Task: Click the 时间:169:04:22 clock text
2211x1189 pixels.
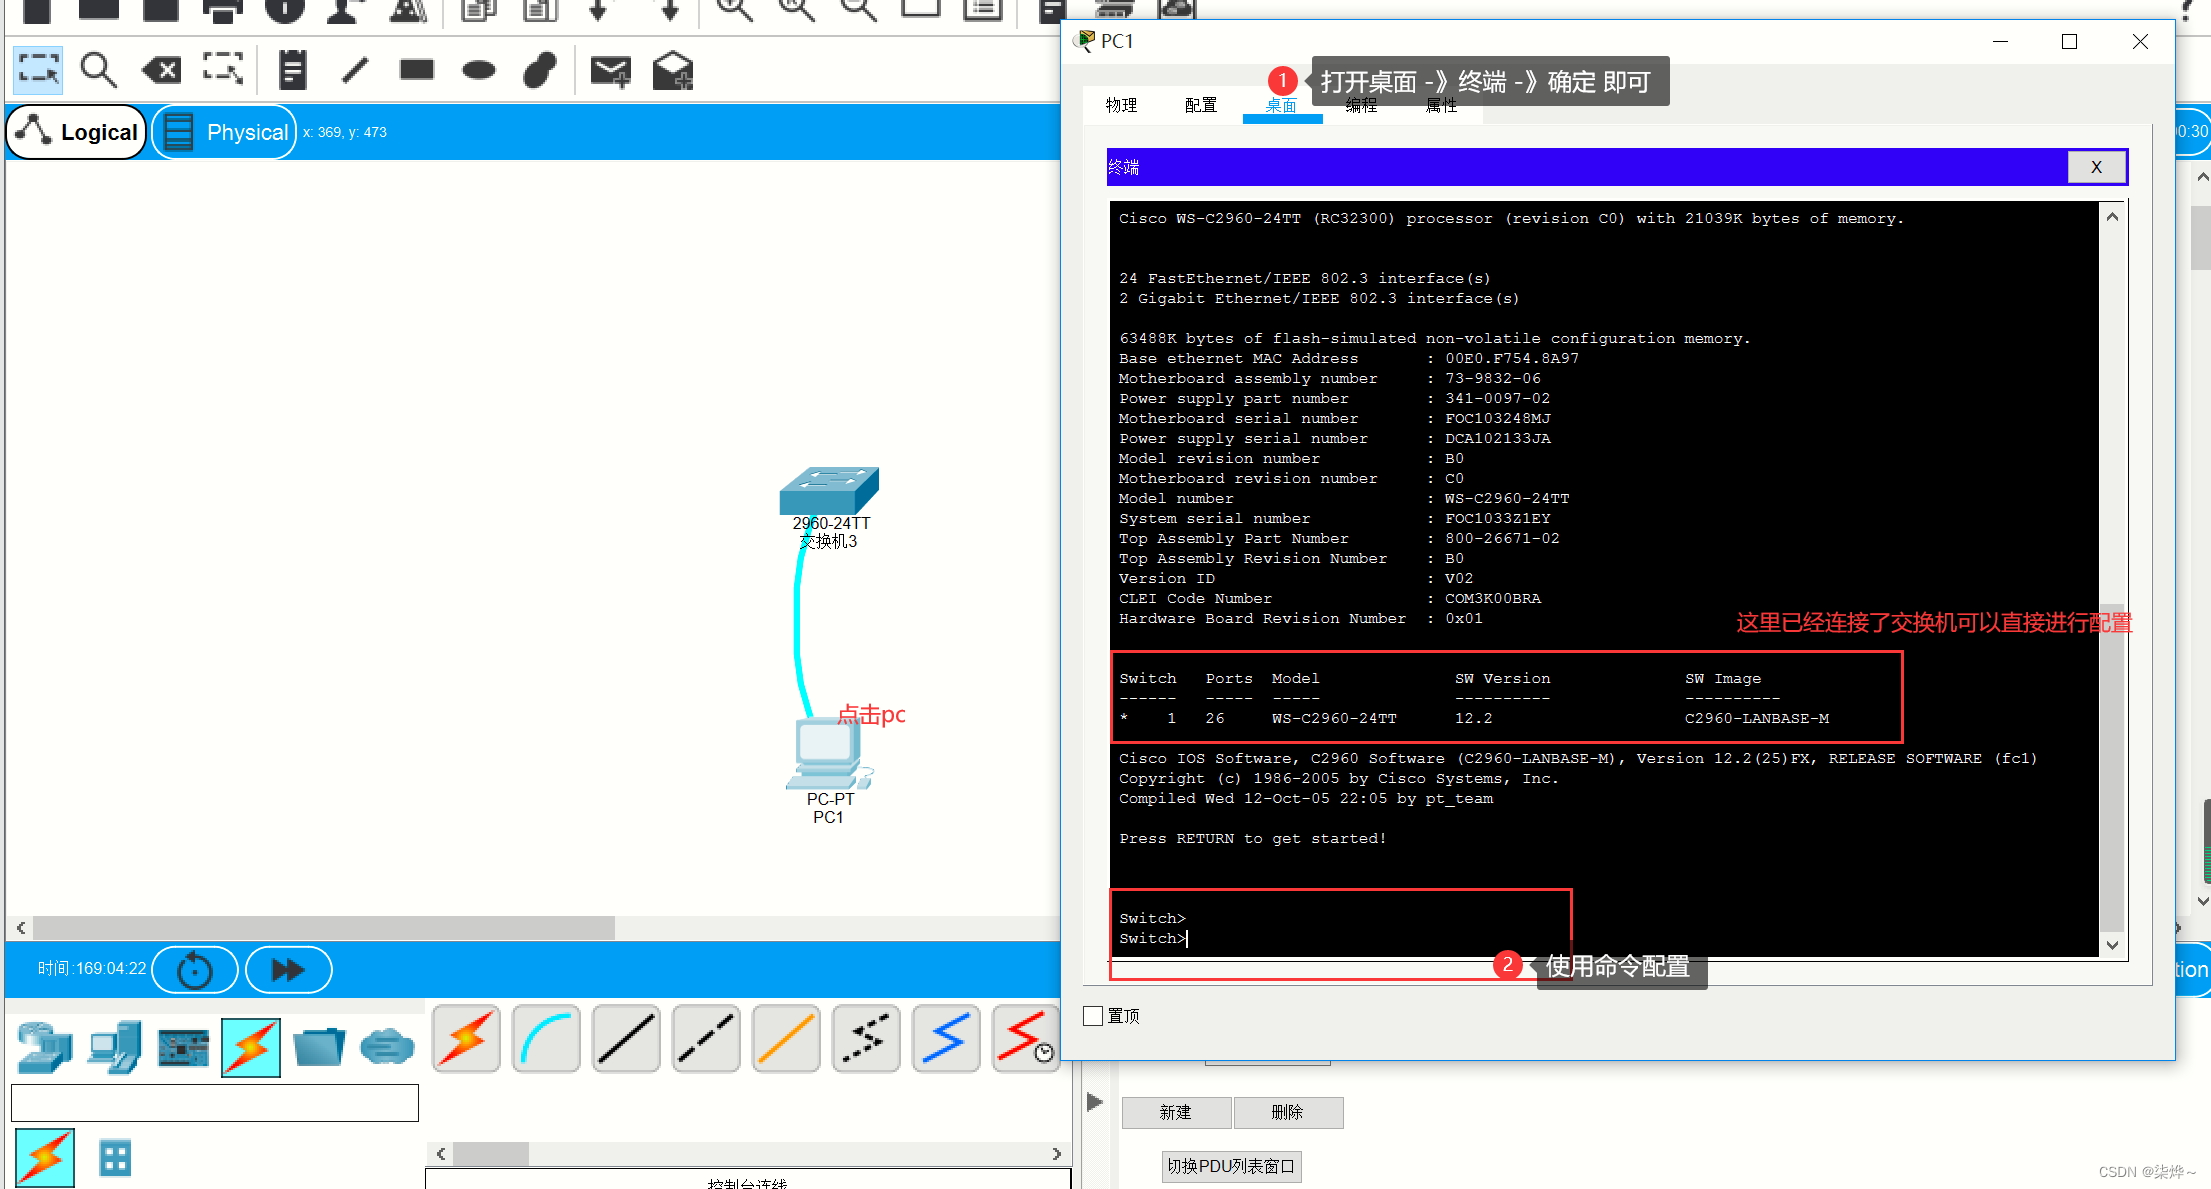Action: [x=92, y=969]
